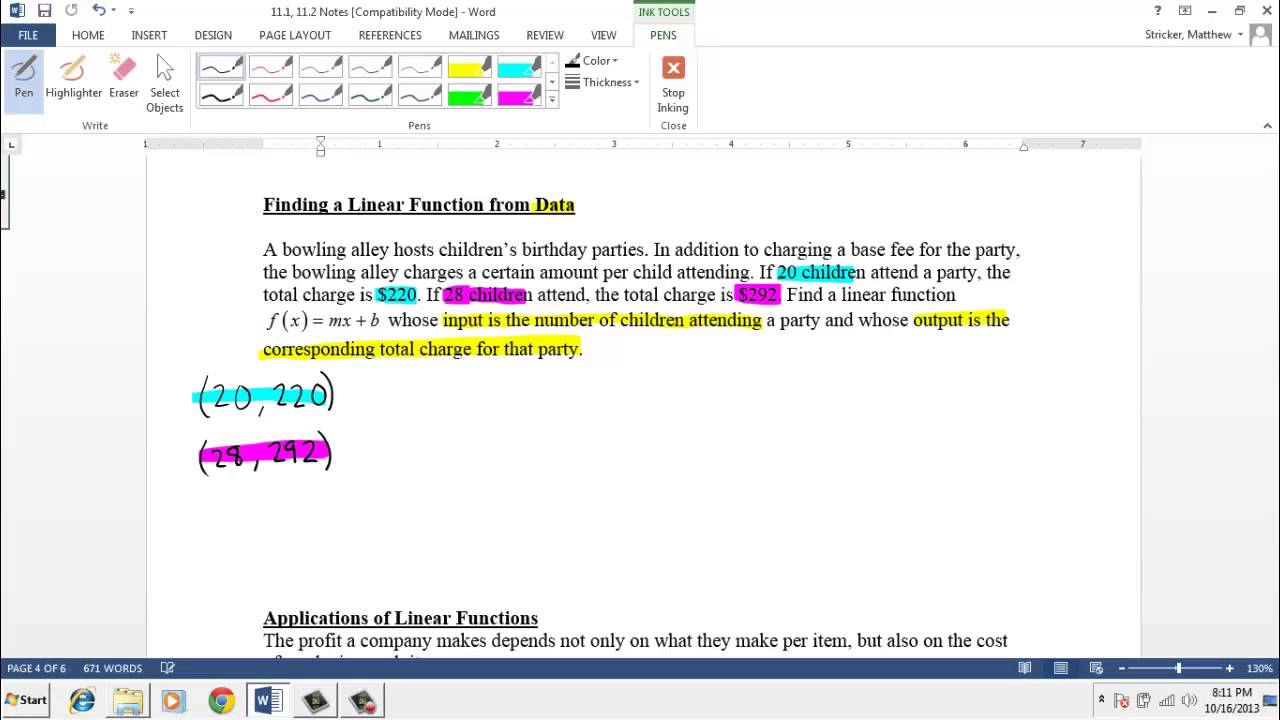Open Ribbon Display Options
This screenshot has height=720, width=1280.
(1185, 11)
